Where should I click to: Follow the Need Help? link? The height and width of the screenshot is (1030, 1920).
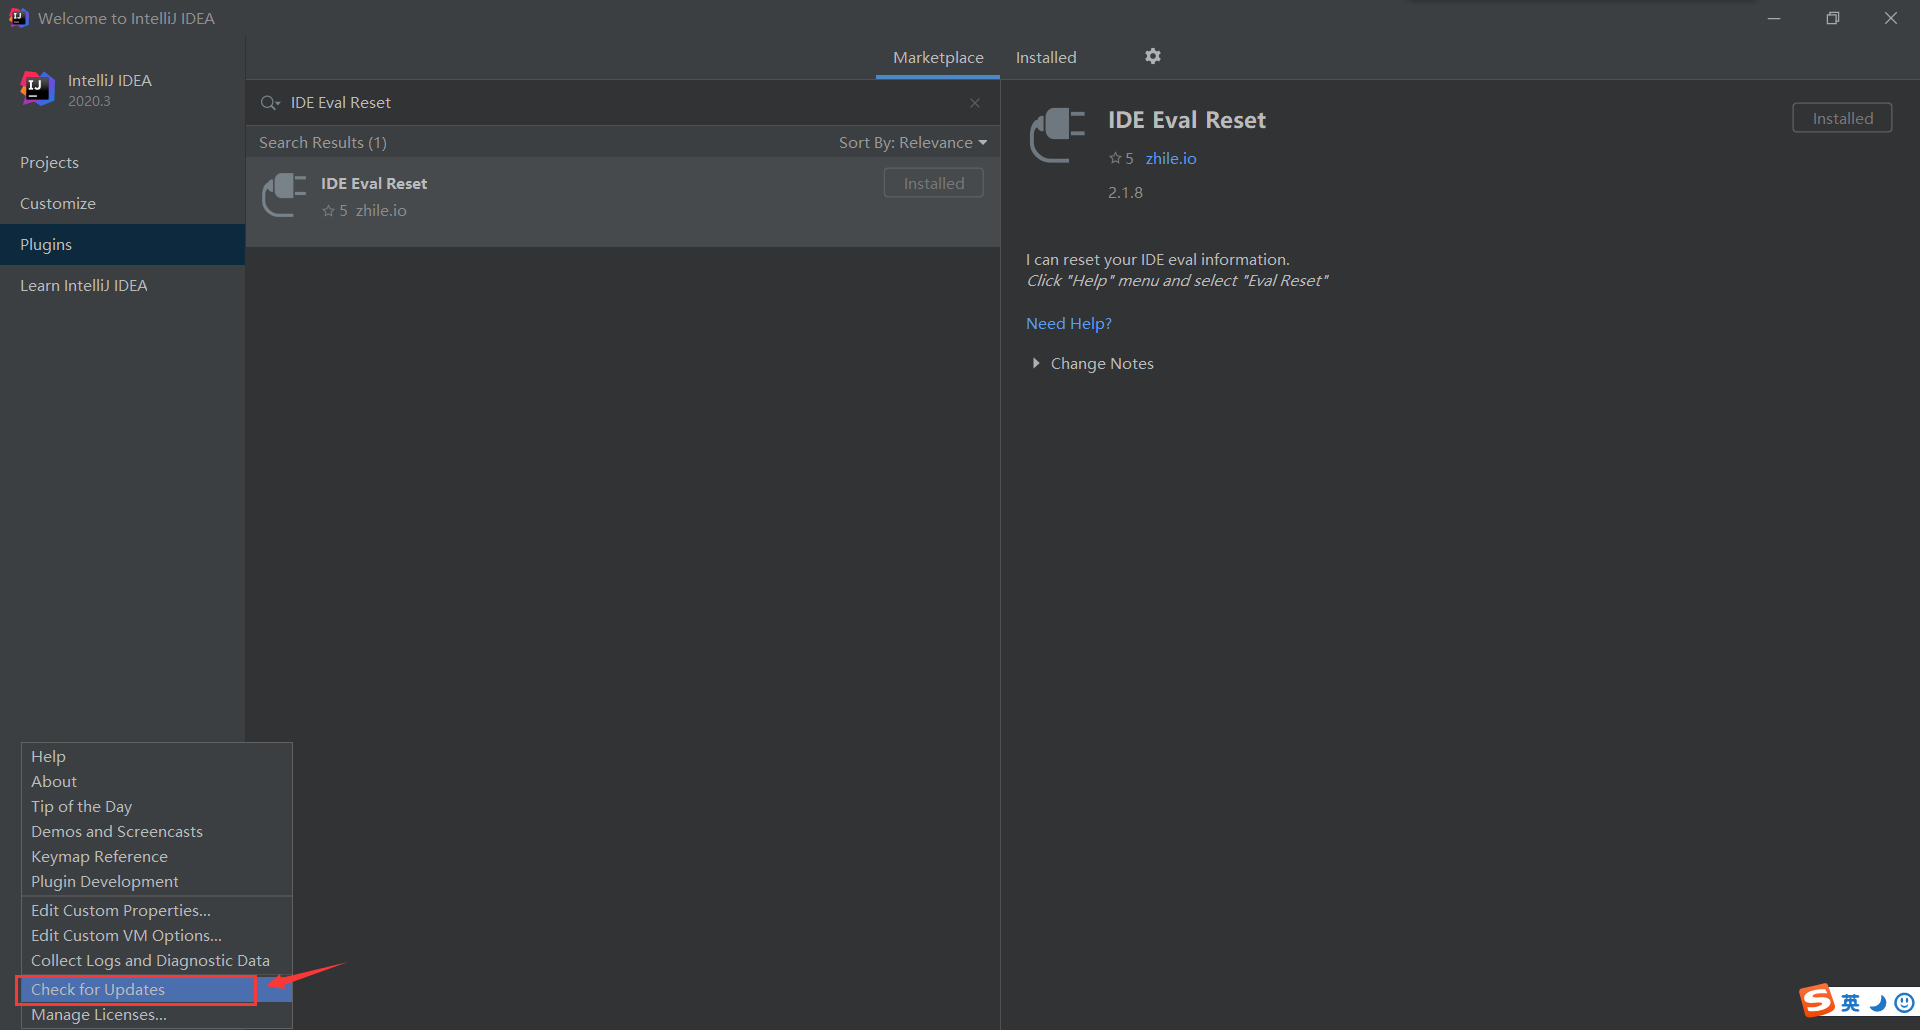[x=1069, y=323]
